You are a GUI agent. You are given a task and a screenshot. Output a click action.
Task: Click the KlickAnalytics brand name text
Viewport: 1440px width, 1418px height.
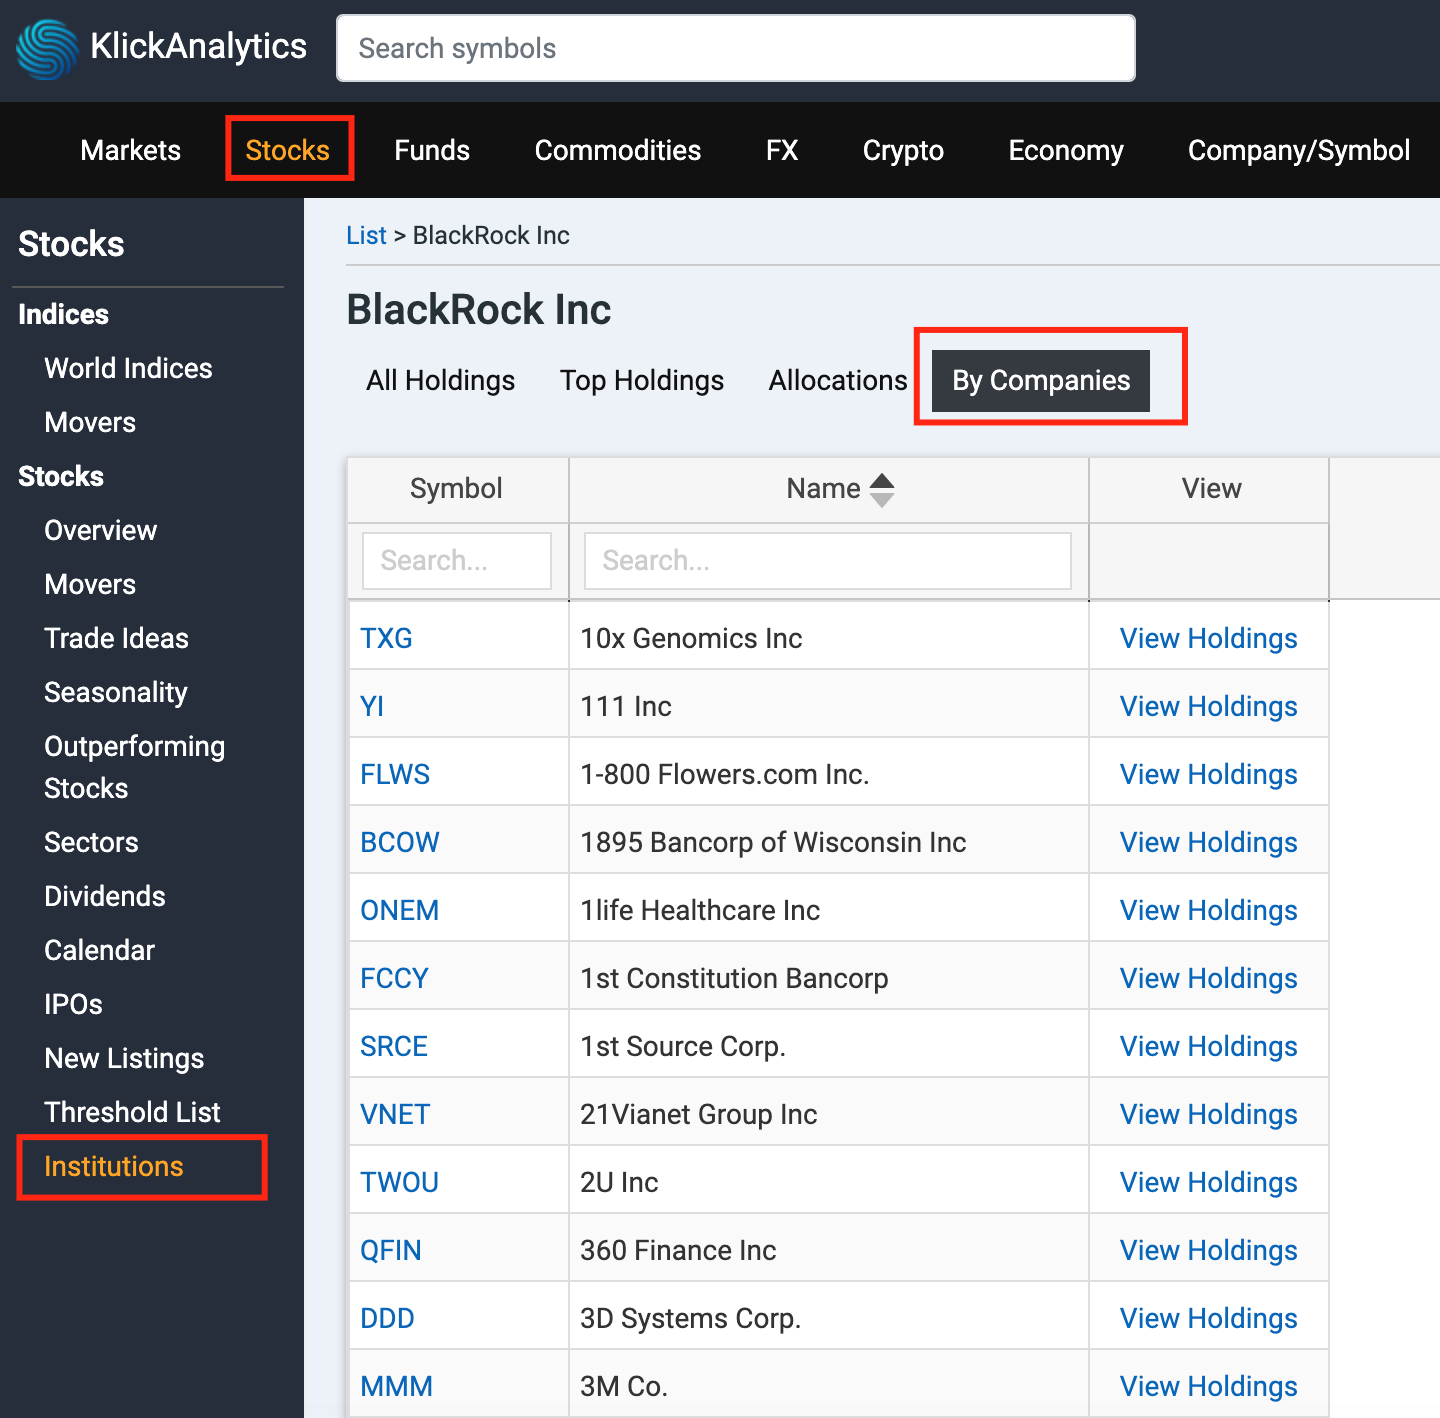click(x=198, y=46)
